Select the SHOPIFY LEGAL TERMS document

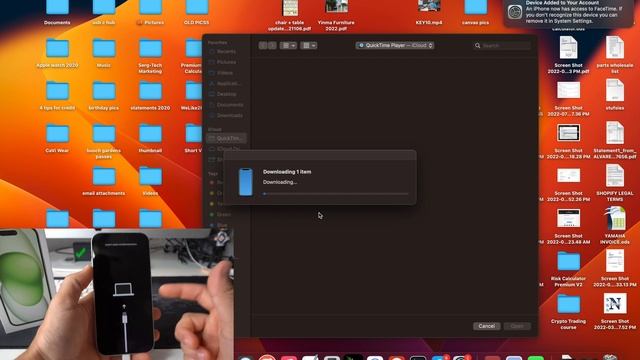coord(615,183)
